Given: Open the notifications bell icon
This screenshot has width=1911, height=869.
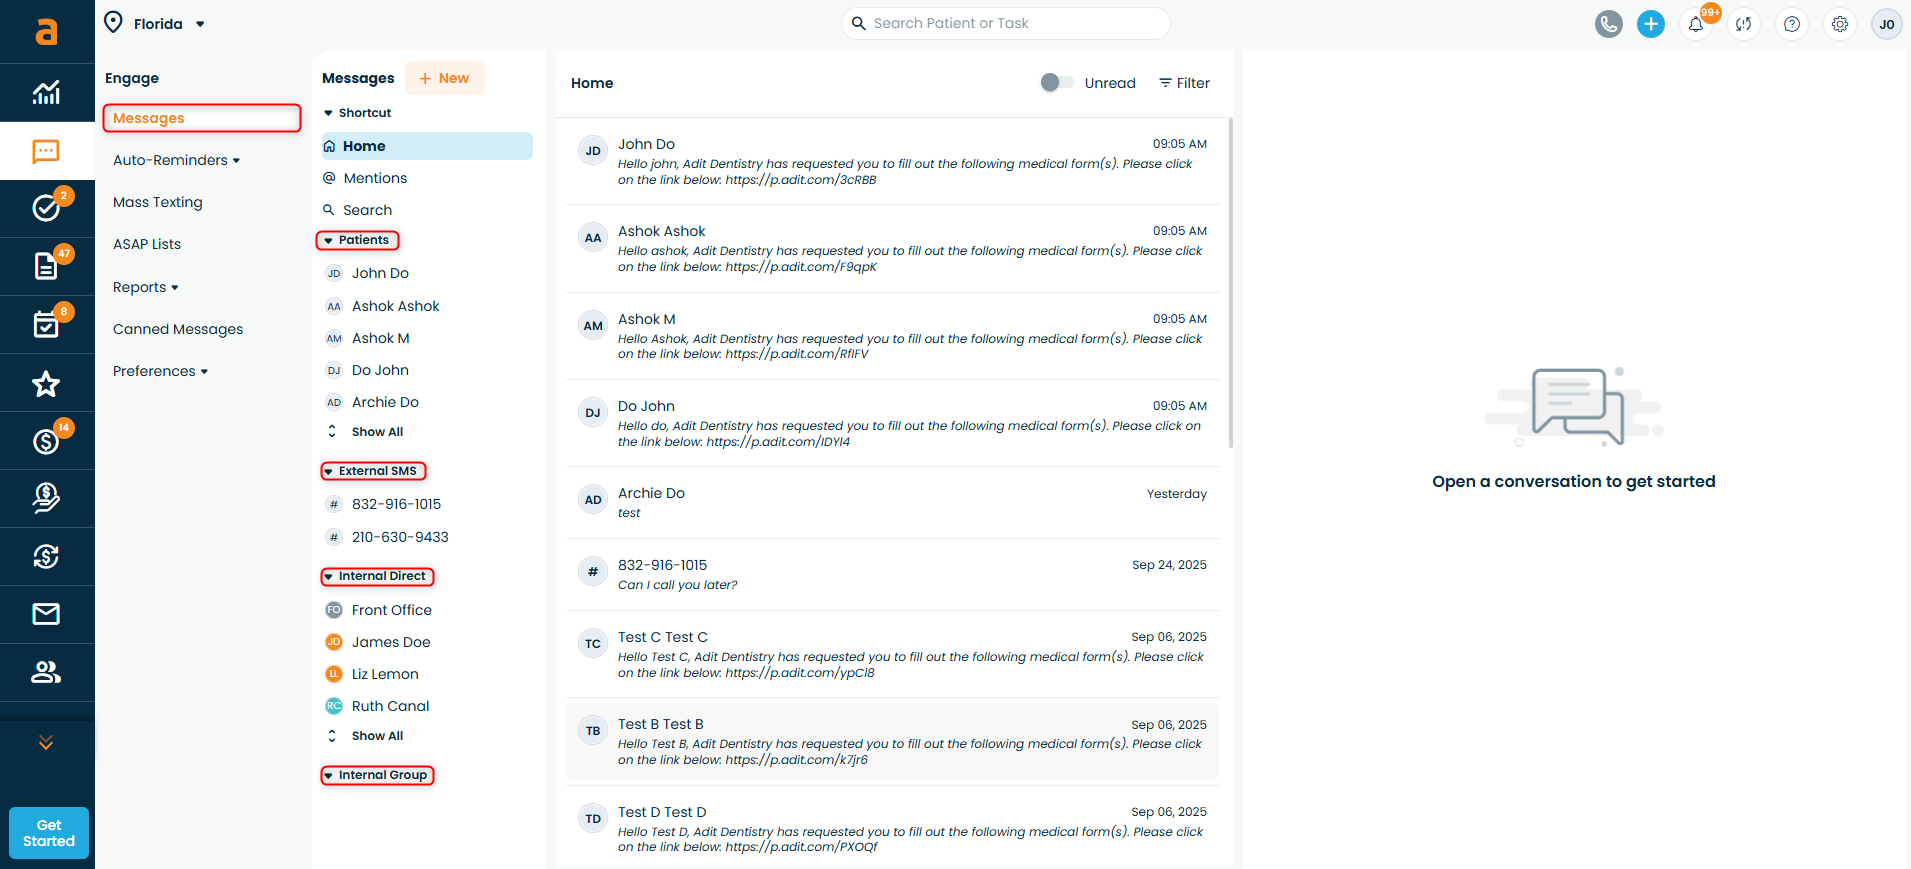Looking at the screenshot, I should [x=1696, y=24].
